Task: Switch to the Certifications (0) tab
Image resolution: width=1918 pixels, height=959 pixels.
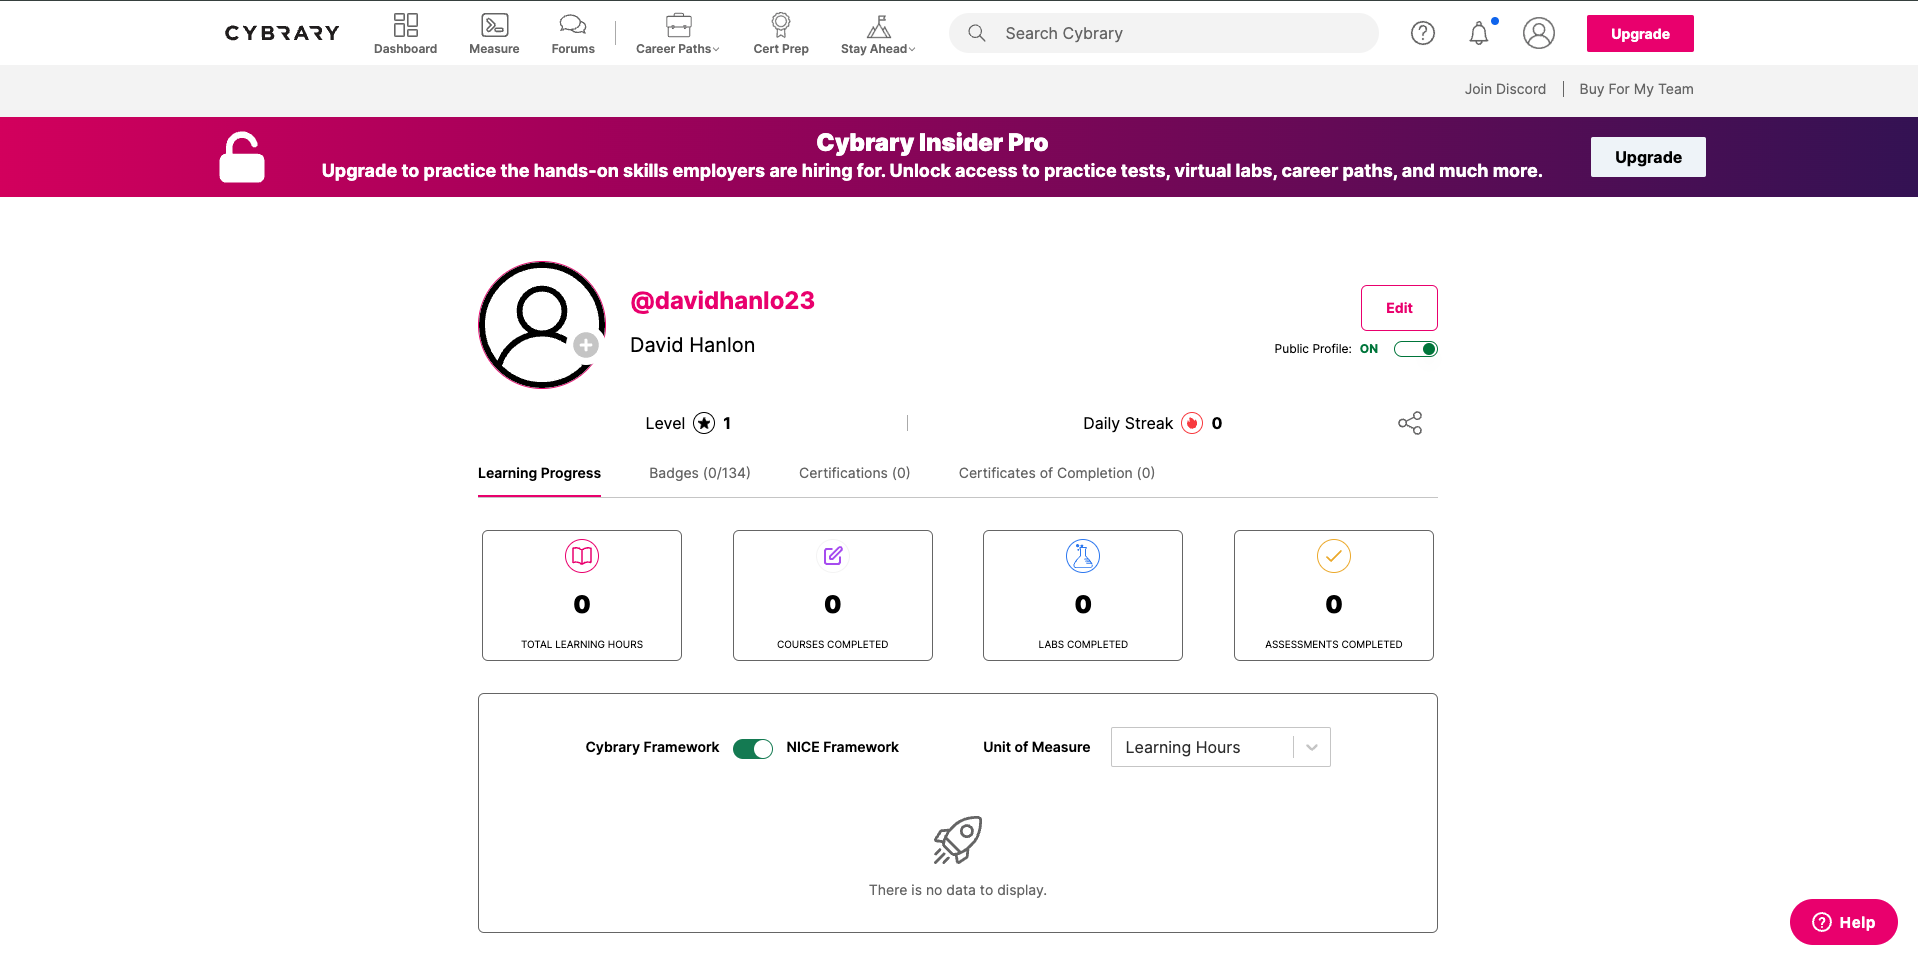Action: pyautogui.click(x=854, y=473)
